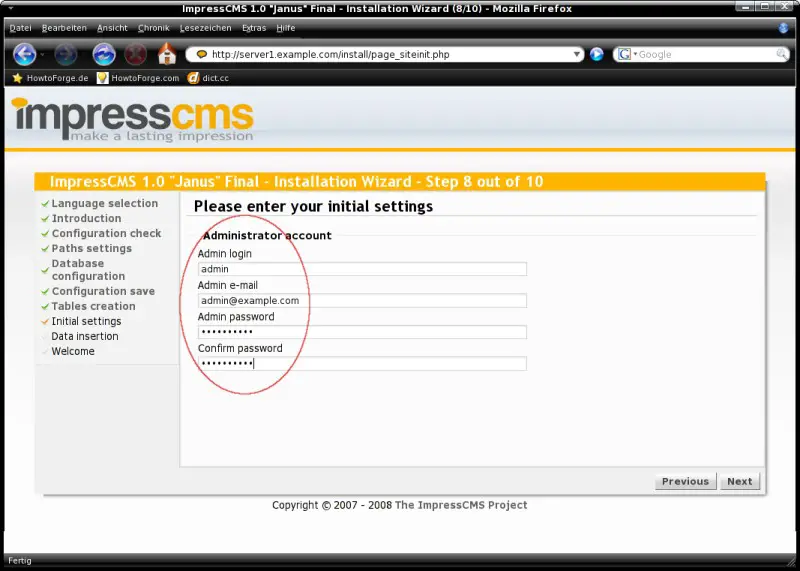This screenshot has height=571, width=800.
Task: Select the Database configuration step
Action: [x=88, y=269]
